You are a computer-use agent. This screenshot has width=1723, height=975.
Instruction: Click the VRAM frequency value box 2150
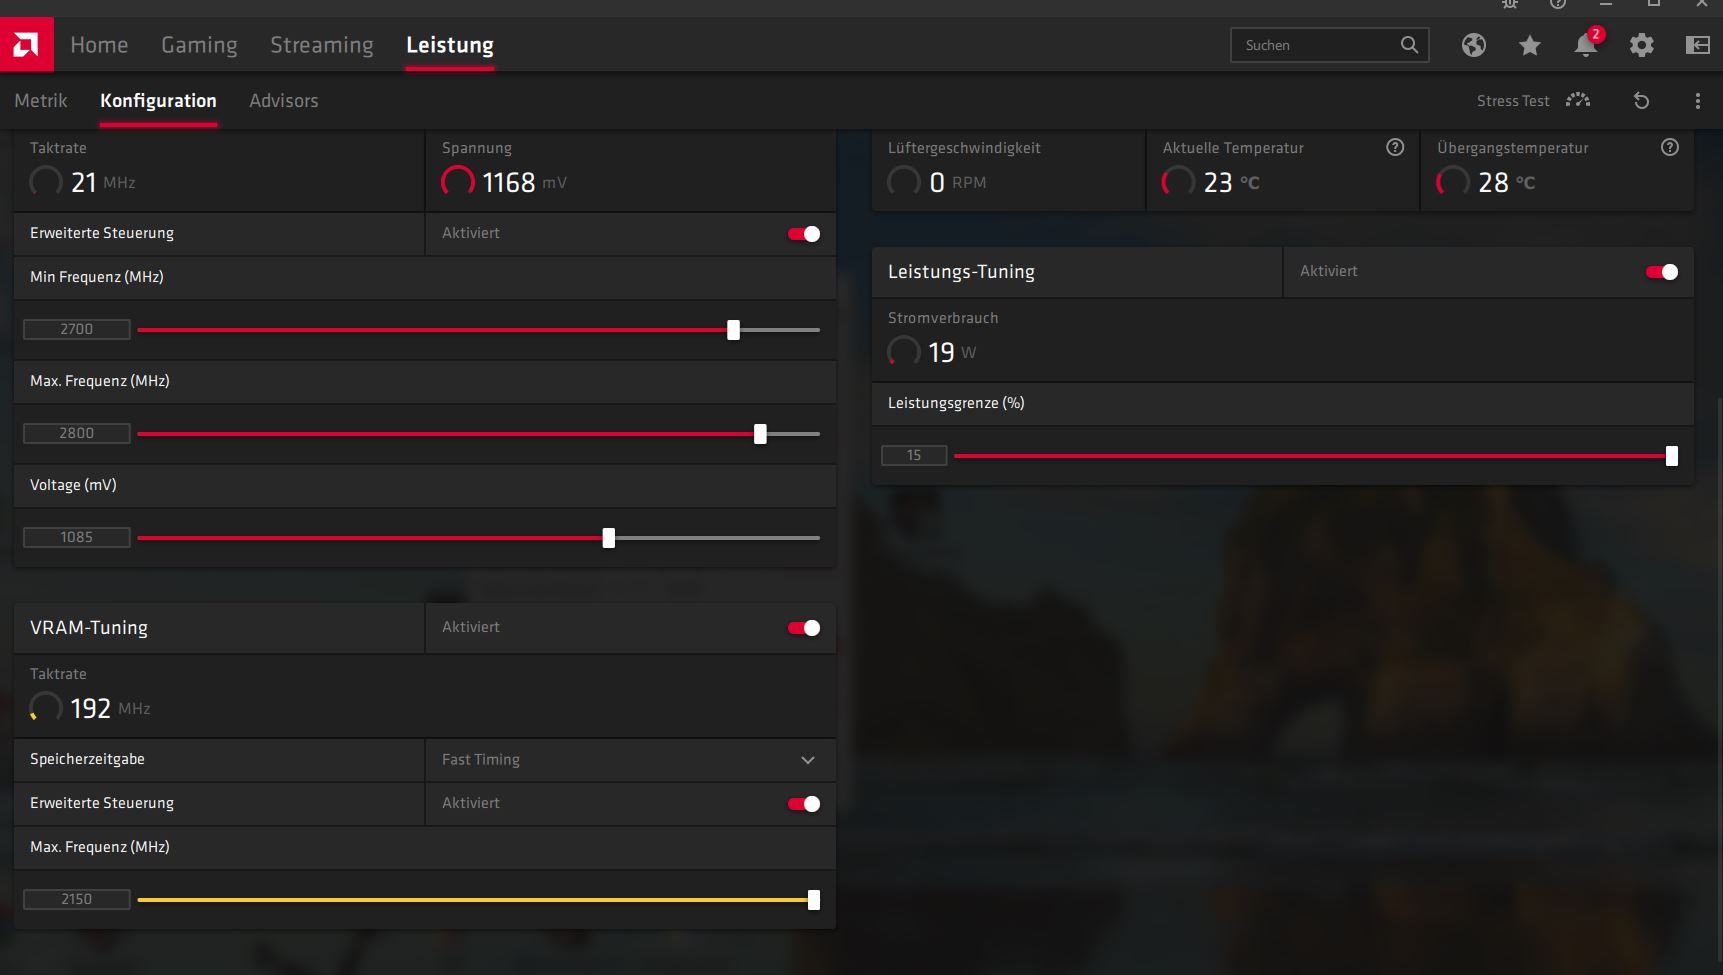coord(77,899)
